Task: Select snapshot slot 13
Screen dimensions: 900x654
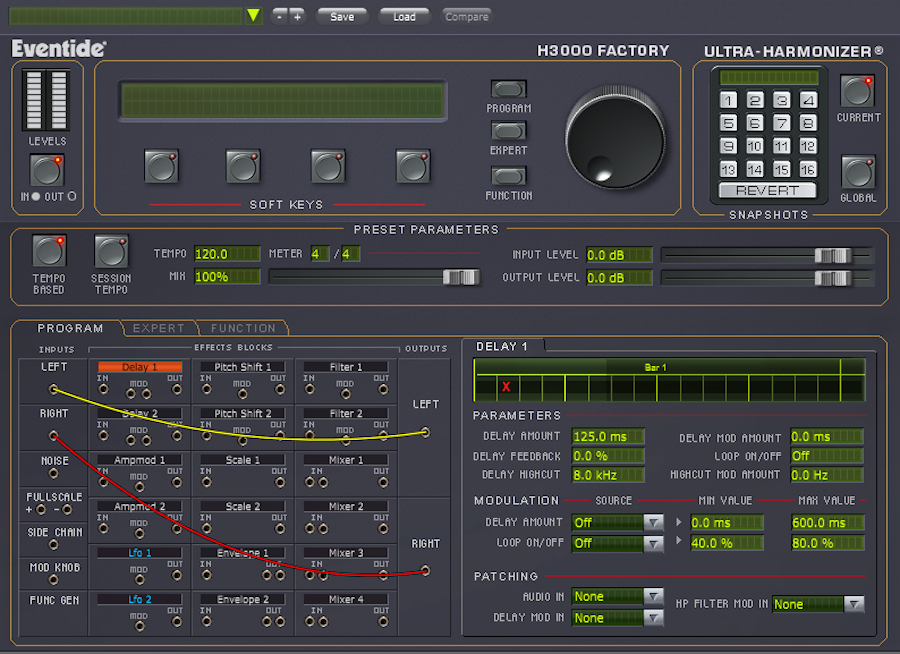Action: point(728,169)
